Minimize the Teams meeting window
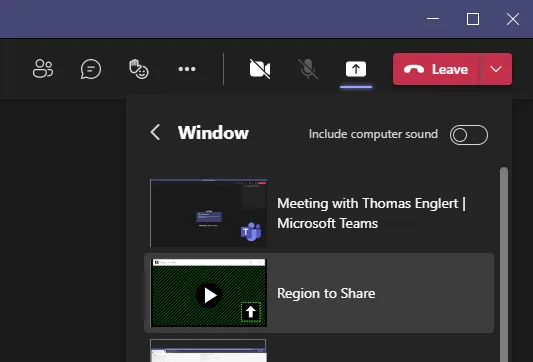Screen dimensions: 533x362 [x=433, y=19]
